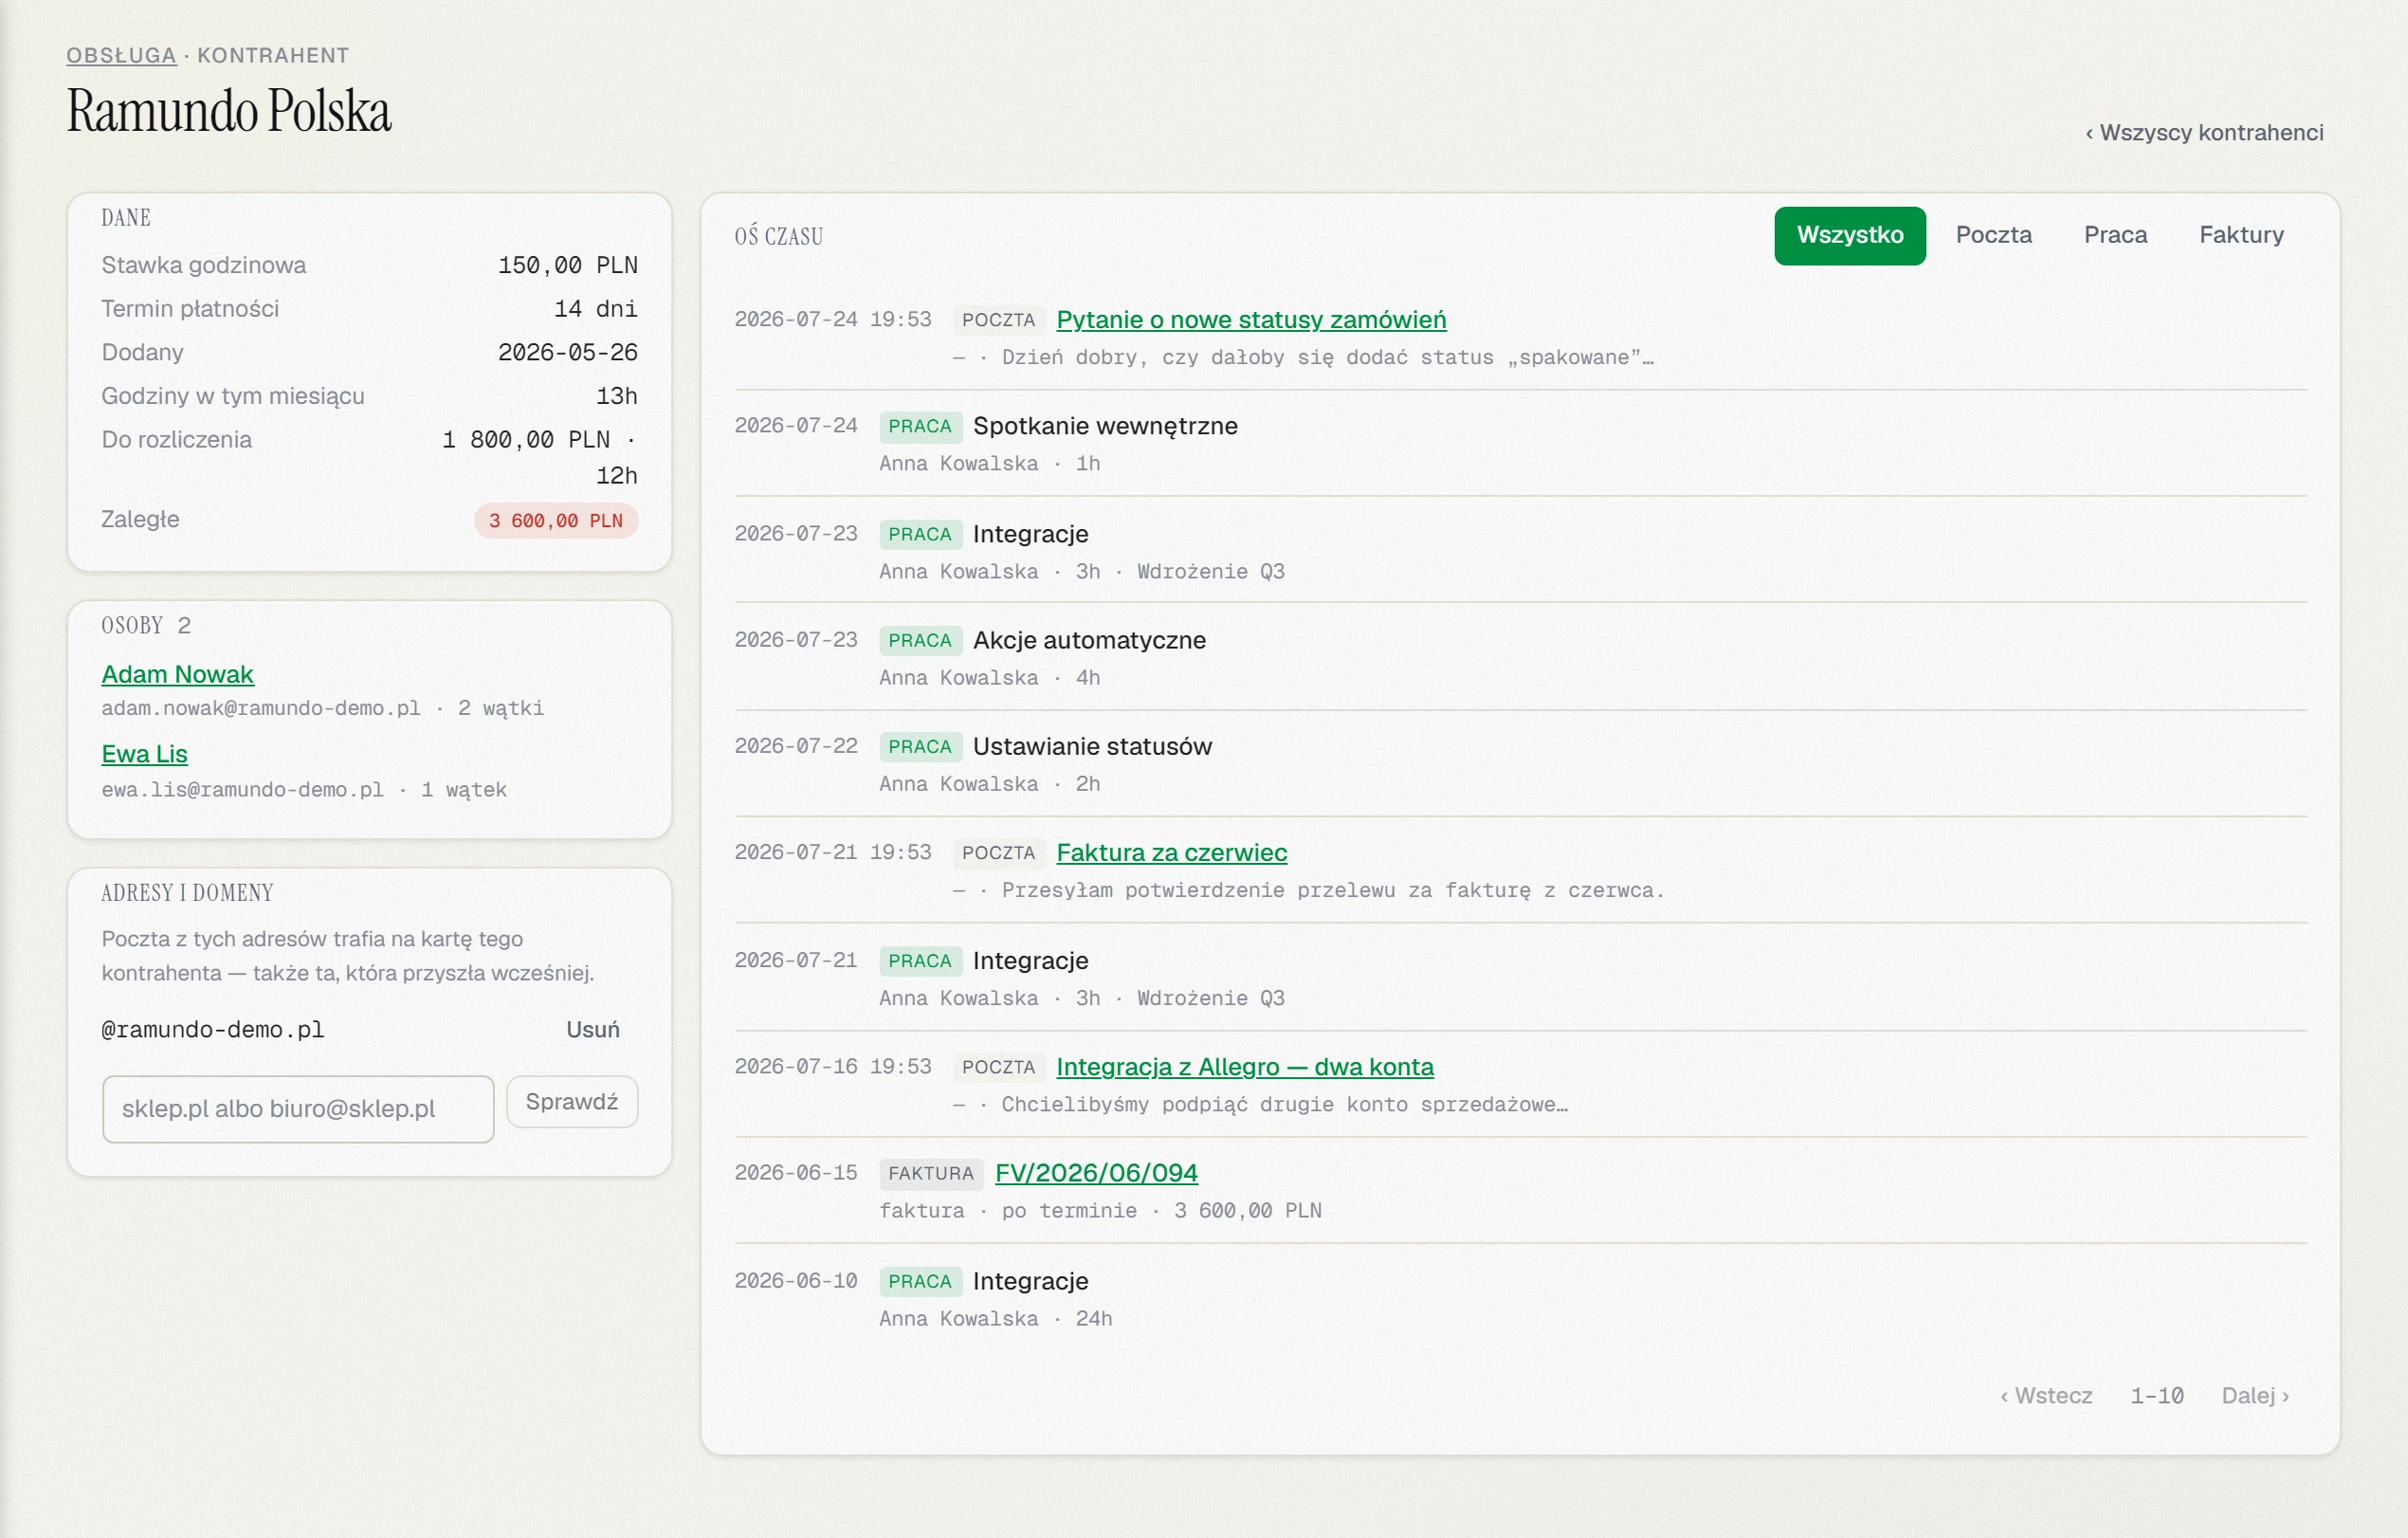Click the Sprawdź button
The width and height of the screenshot is (2408, 1538).
pyautogui.click(x=572, y=1101)
